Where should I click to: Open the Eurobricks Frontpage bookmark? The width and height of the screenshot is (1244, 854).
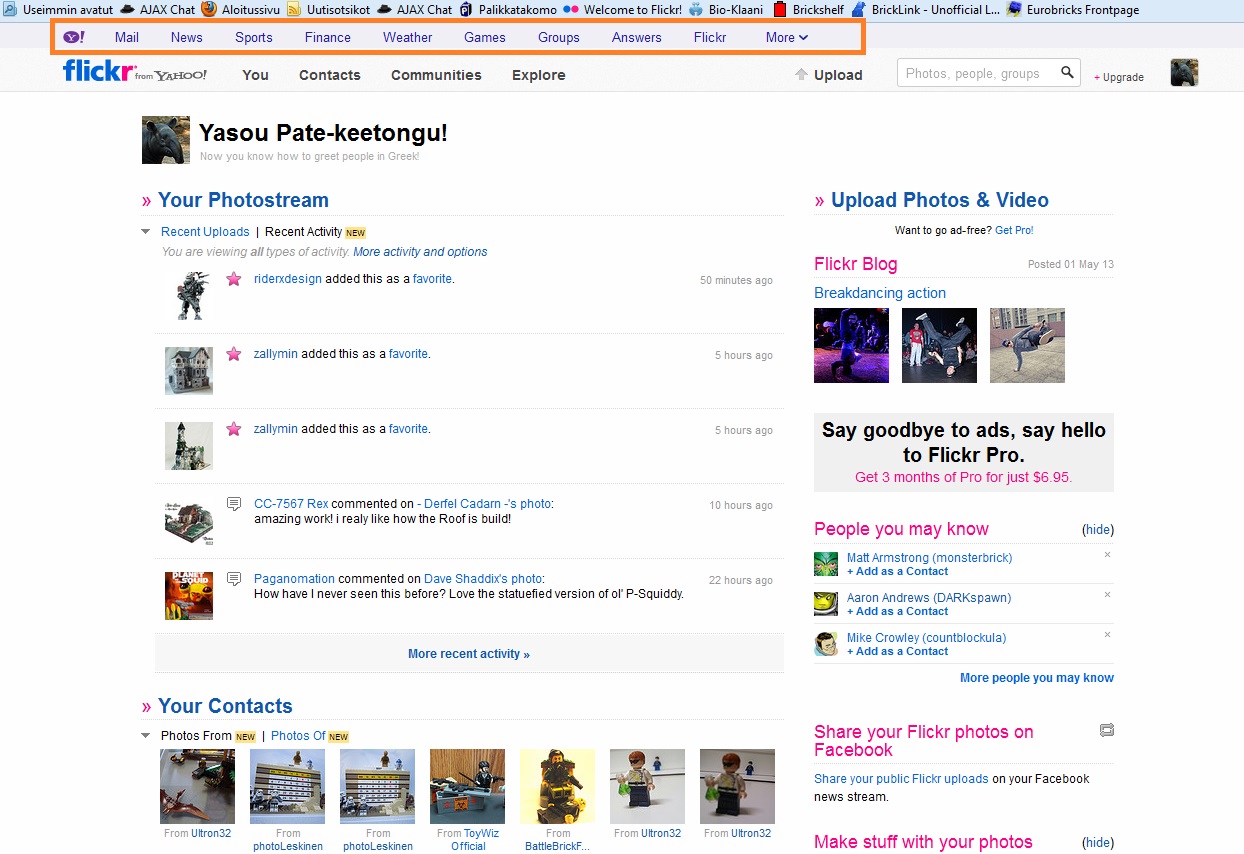pos(1074,9)
